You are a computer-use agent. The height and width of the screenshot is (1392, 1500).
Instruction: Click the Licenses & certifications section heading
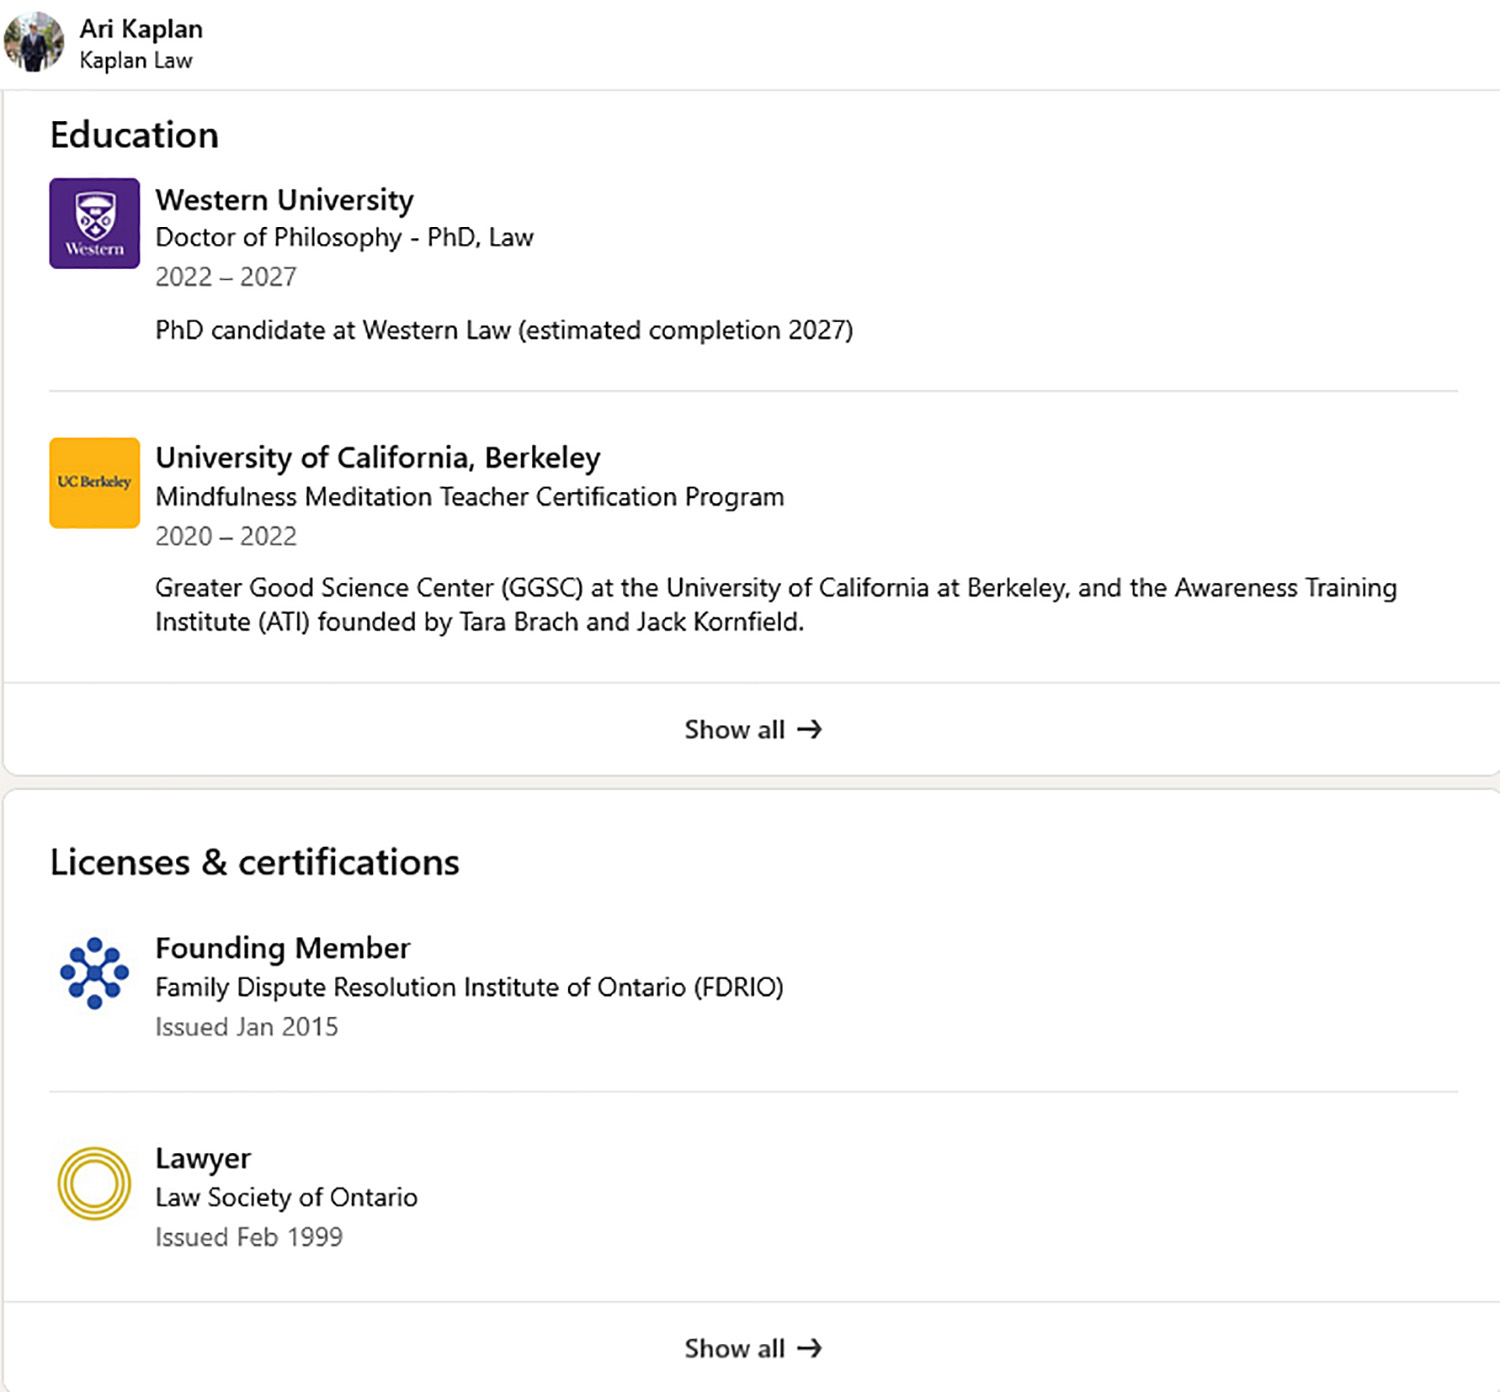click(x=255, y=861)
